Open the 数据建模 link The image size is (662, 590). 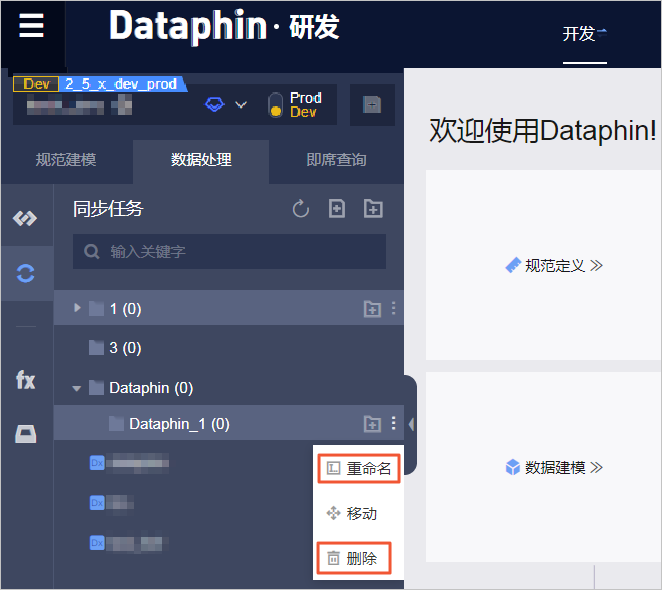[554, 468]
